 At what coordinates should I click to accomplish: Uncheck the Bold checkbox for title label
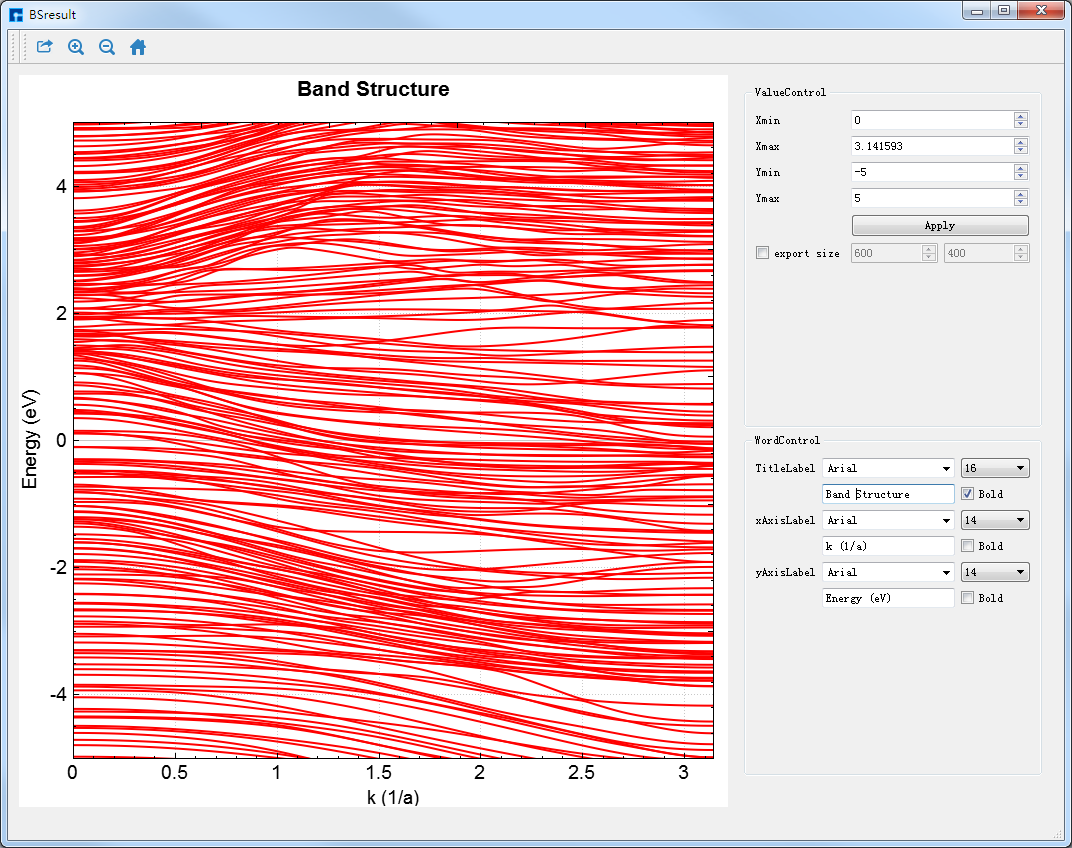pyautogui.click(x=967, y=494)
